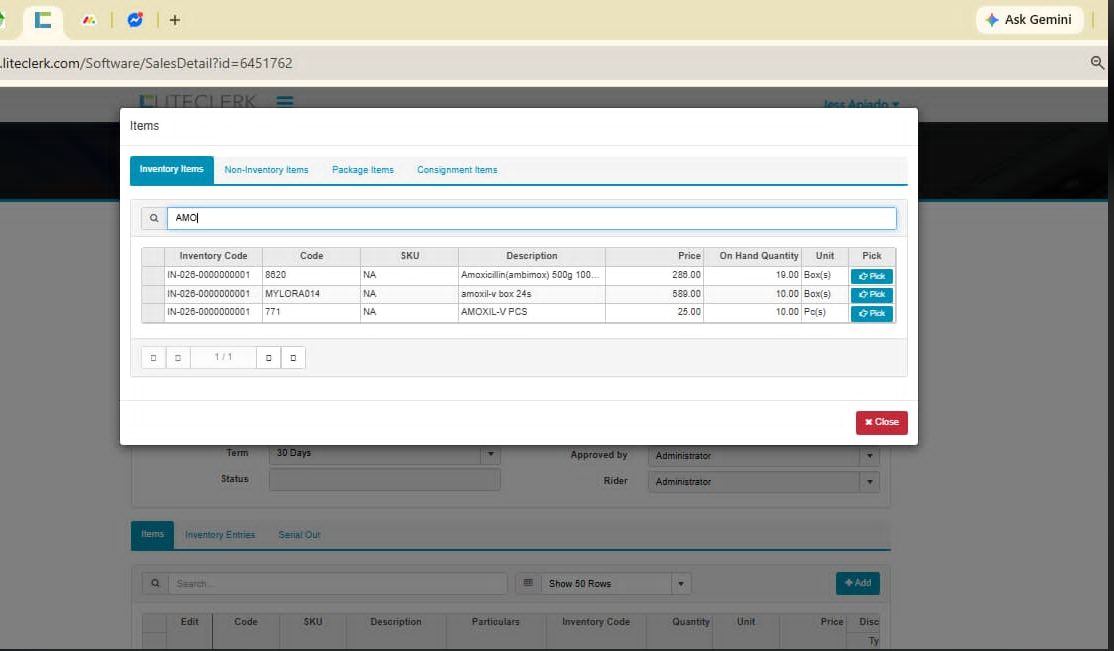Switch to the monday.com browser tab
1114x651 pixels.
[x=89, y=20]
